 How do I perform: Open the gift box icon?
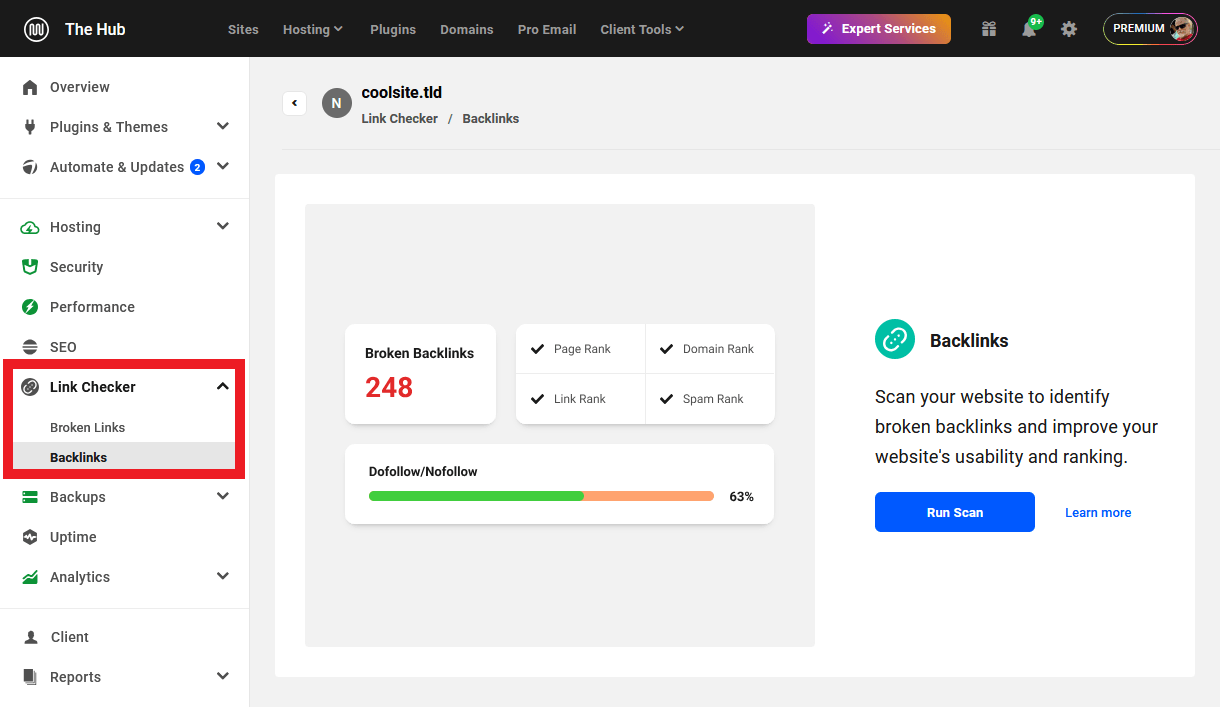(x=989, y=29)
